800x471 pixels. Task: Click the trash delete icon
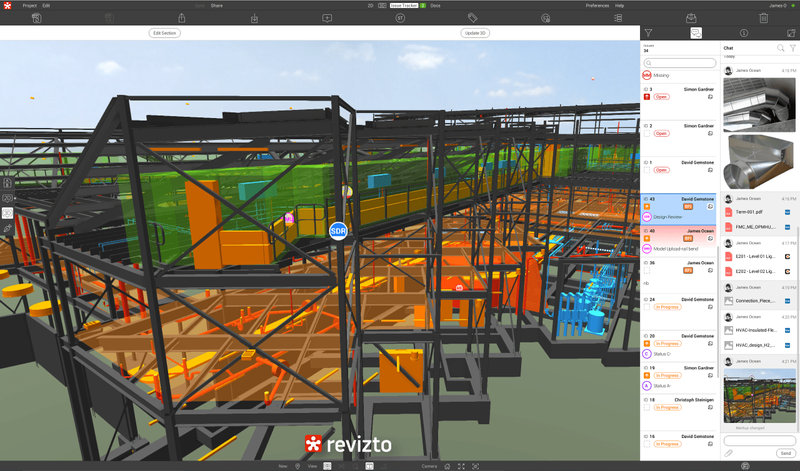[763, 18]
